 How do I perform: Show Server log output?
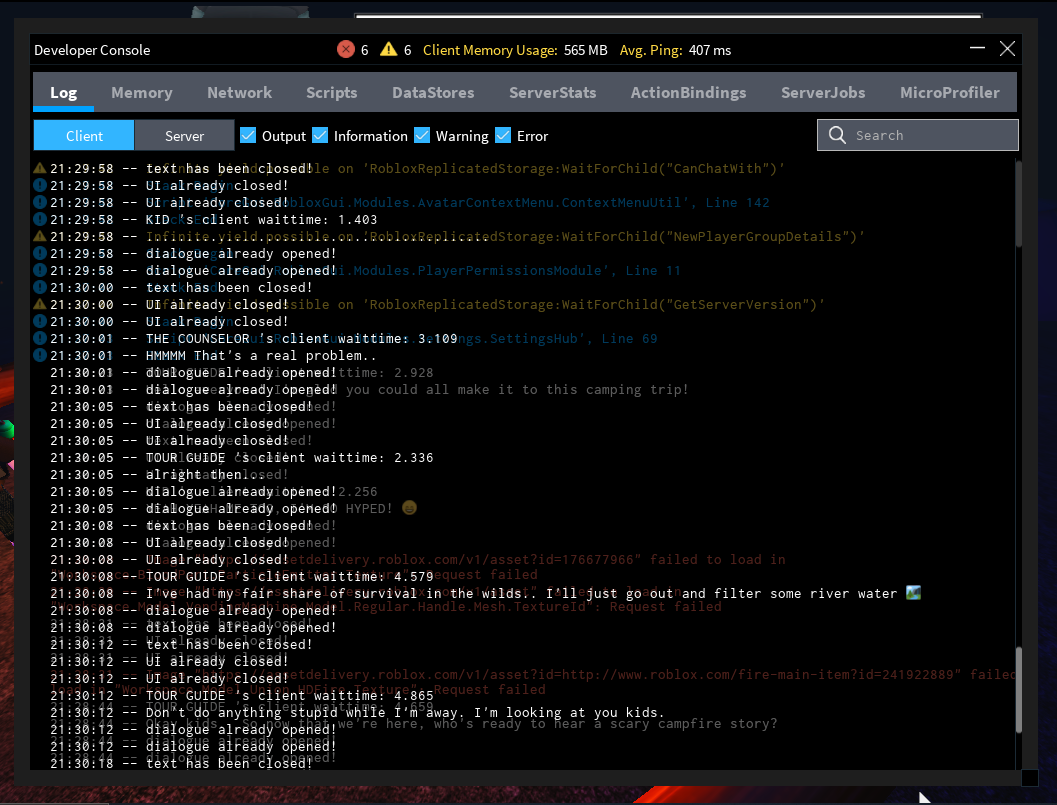184,136
